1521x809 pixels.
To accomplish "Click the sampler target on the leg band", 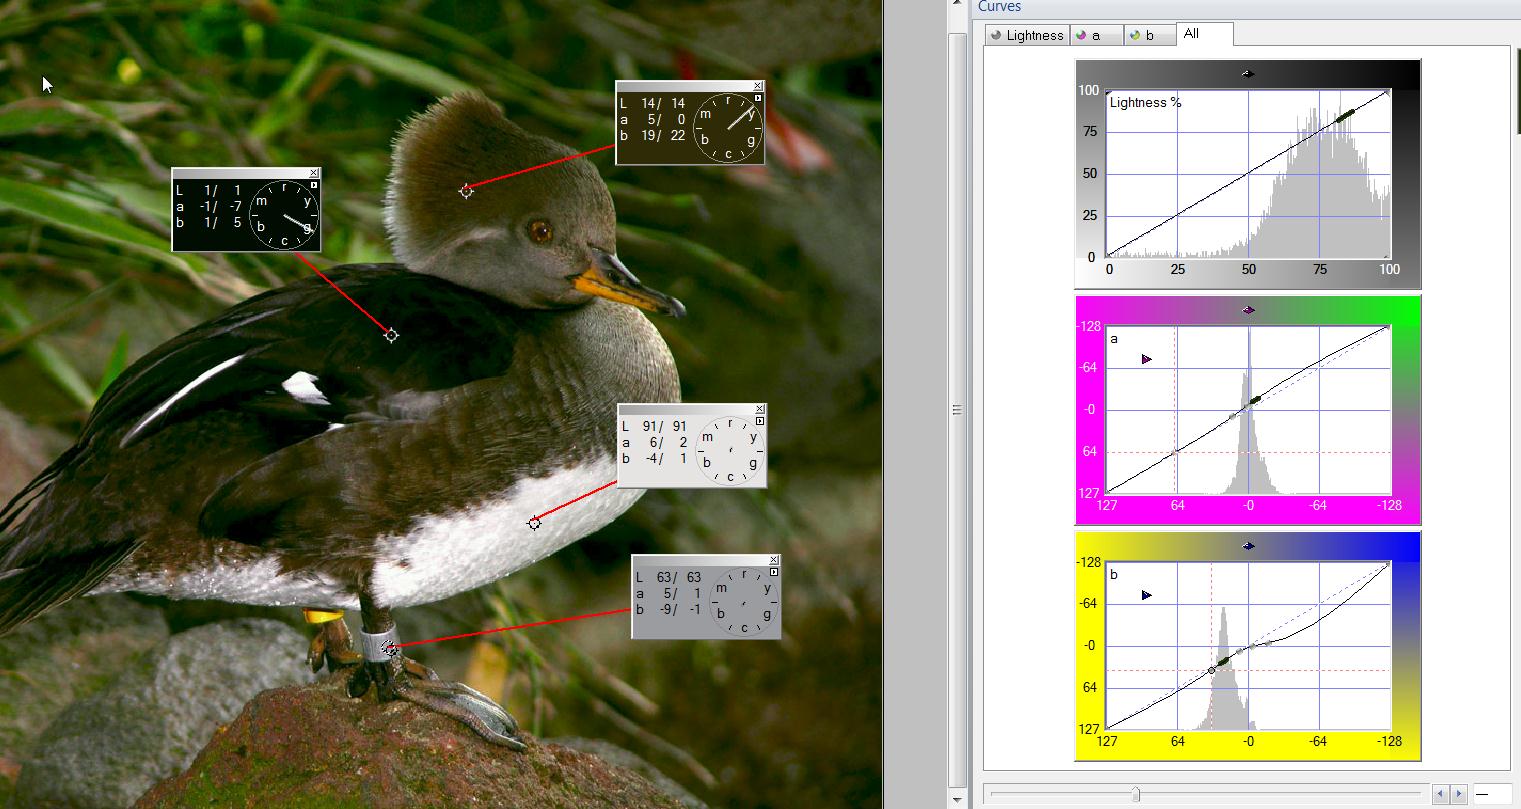I will click(391, 649).
